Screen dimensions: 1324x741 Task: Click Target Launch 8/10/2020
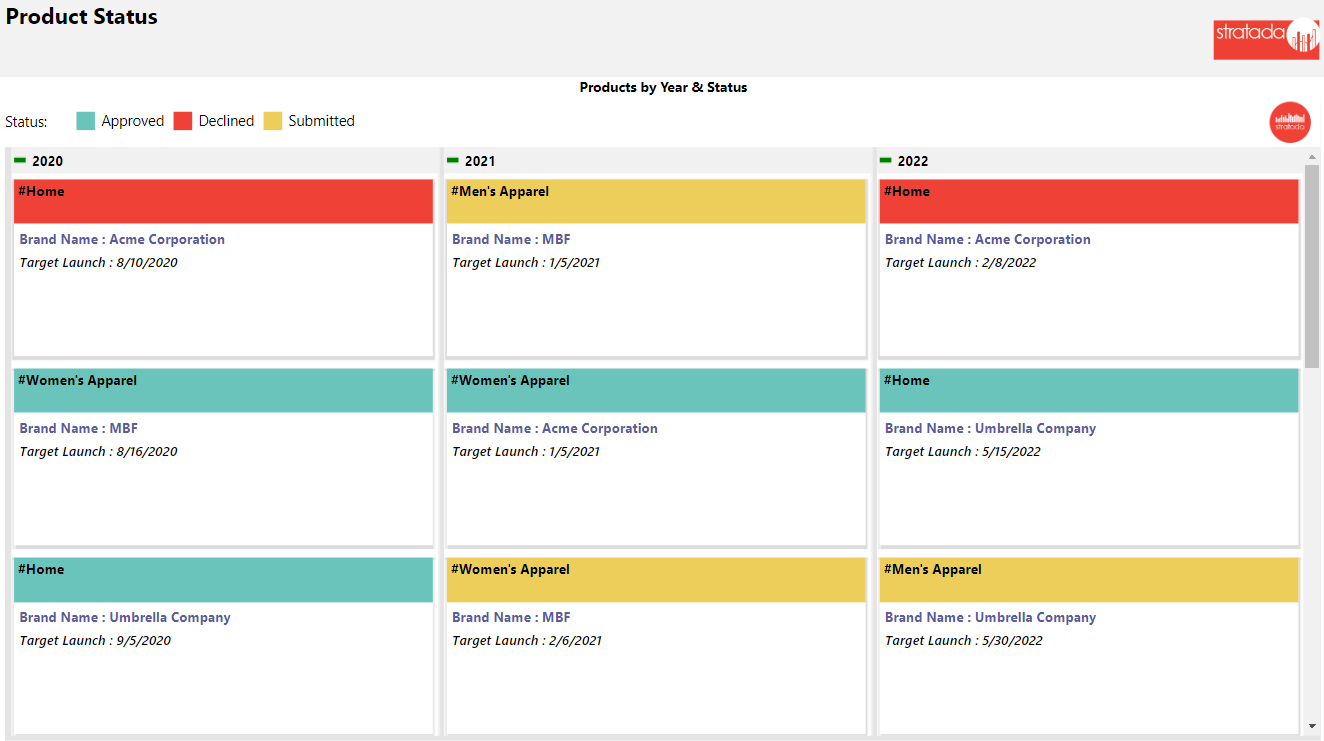click(x=98, y=263)
